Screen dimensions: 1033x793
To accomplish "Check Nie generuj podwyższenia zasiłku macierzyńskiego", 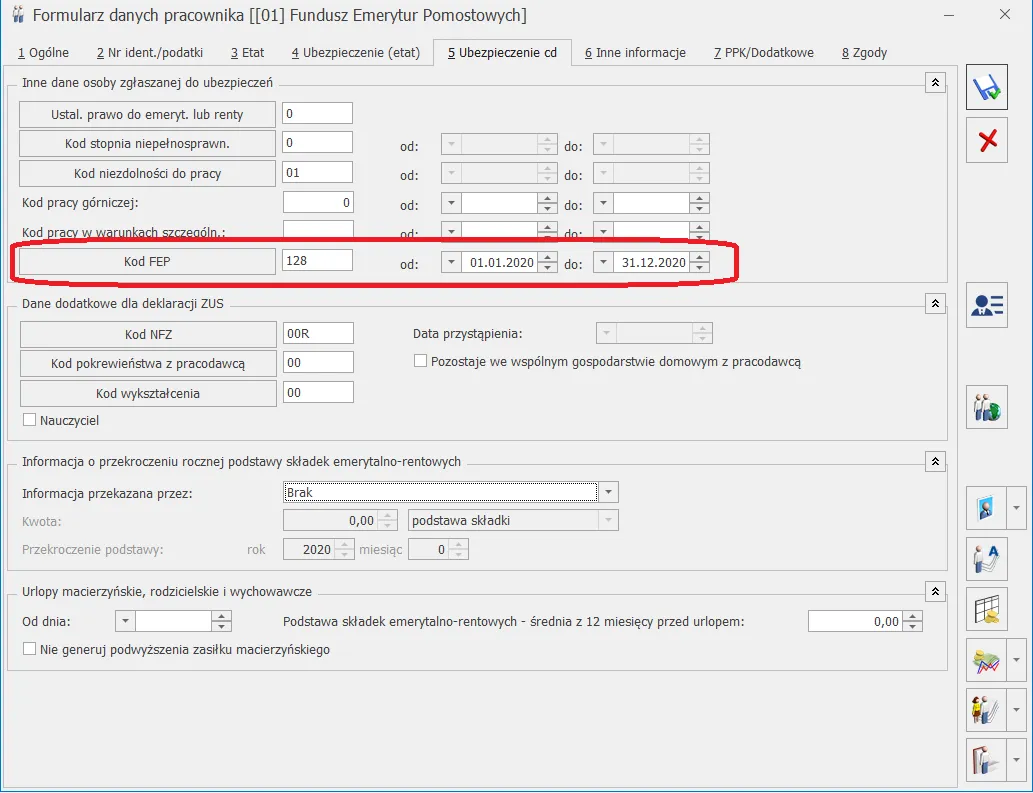I will click(x=30, y=649).
